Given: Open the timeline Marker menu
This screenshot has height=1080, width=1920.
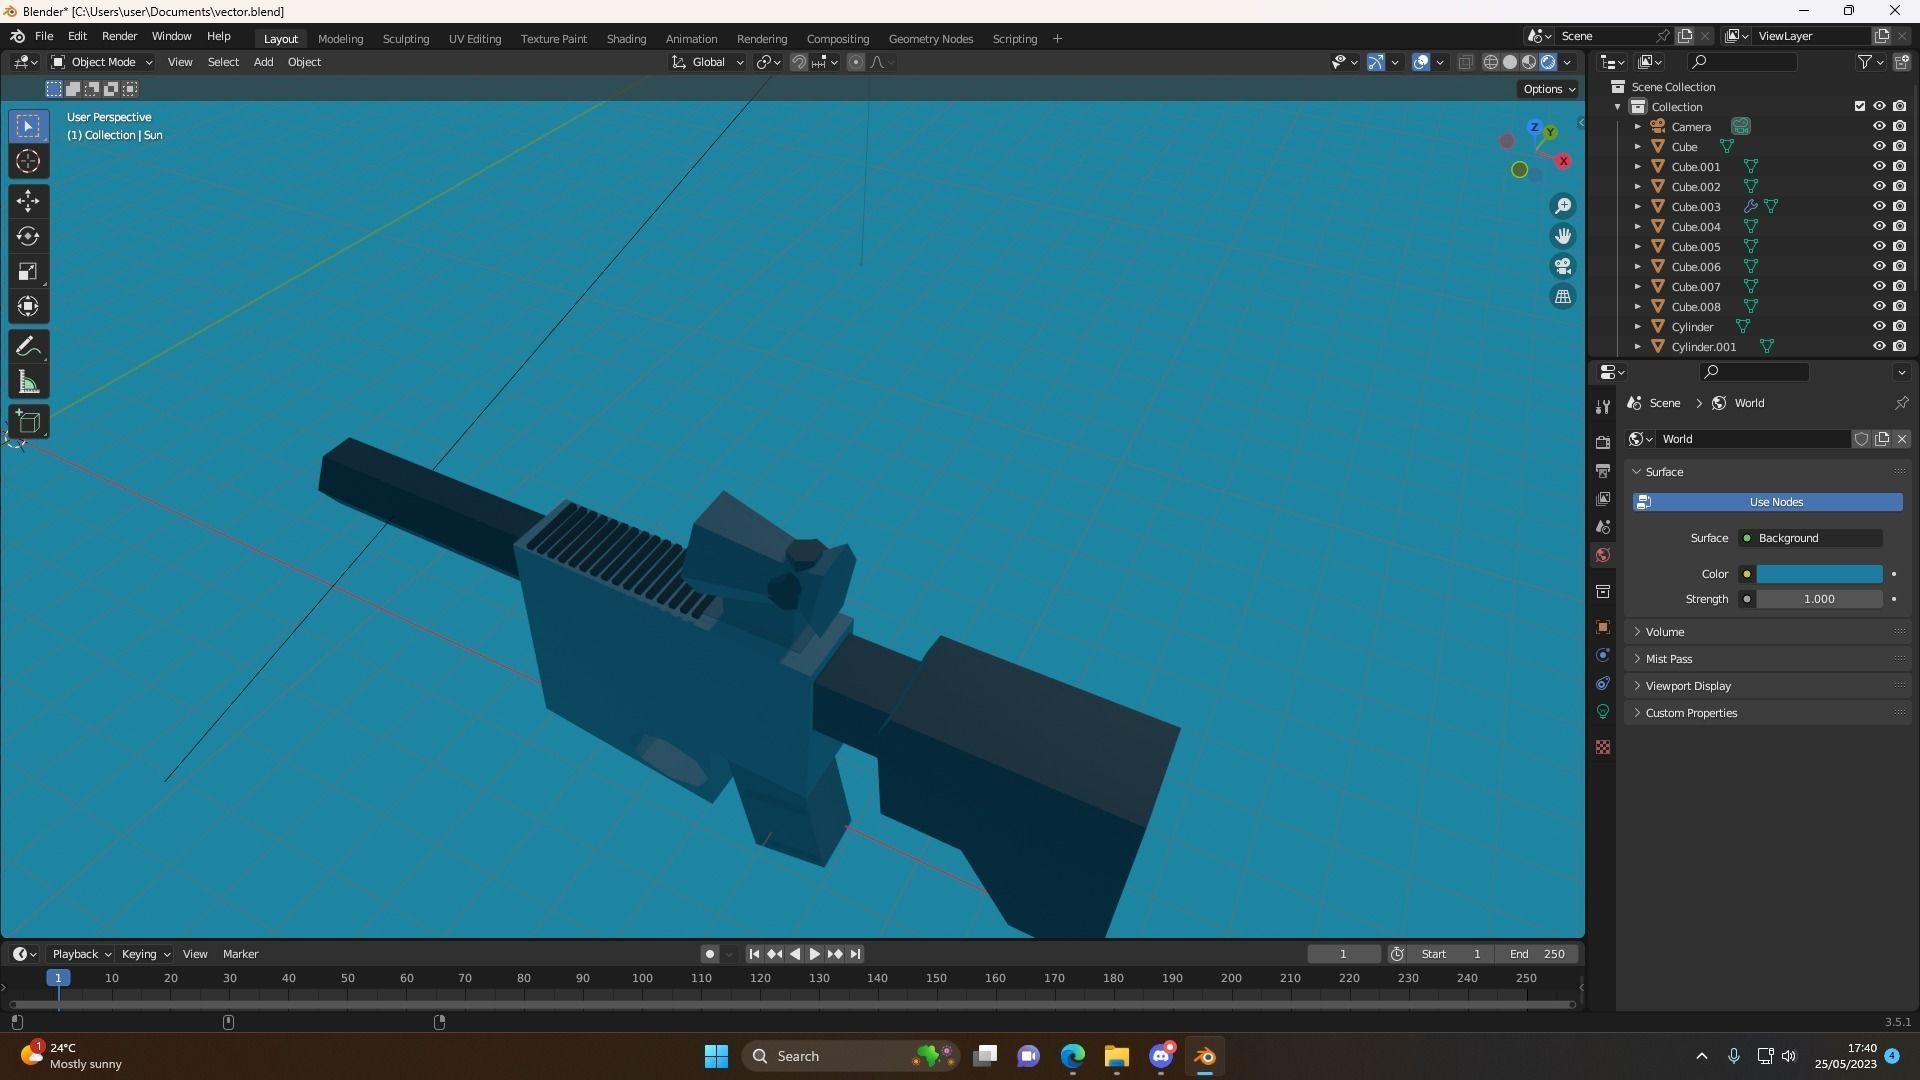Looking at the screenshot, I should (240, 954).
